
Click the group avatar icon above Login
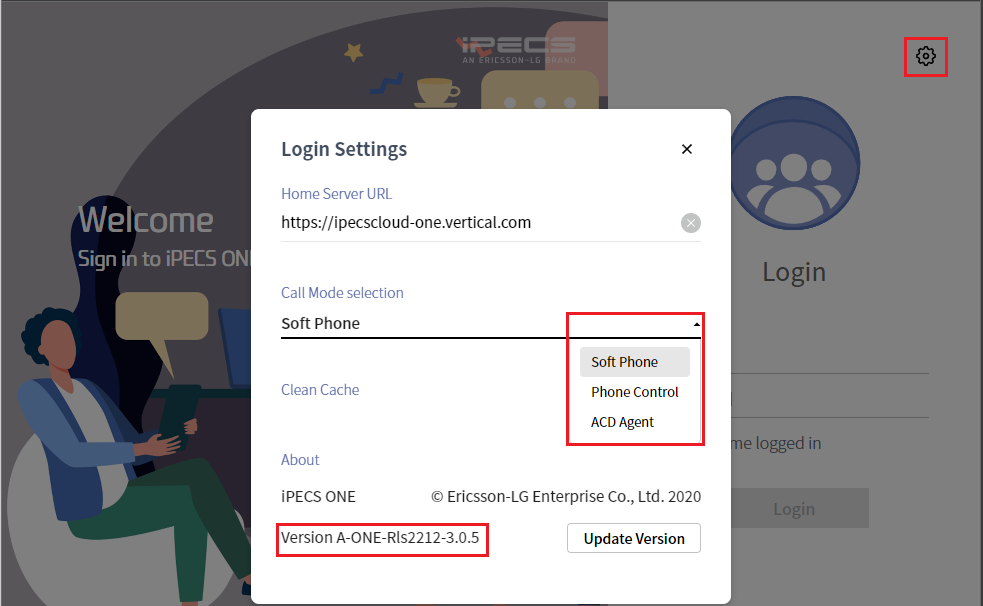794,163
